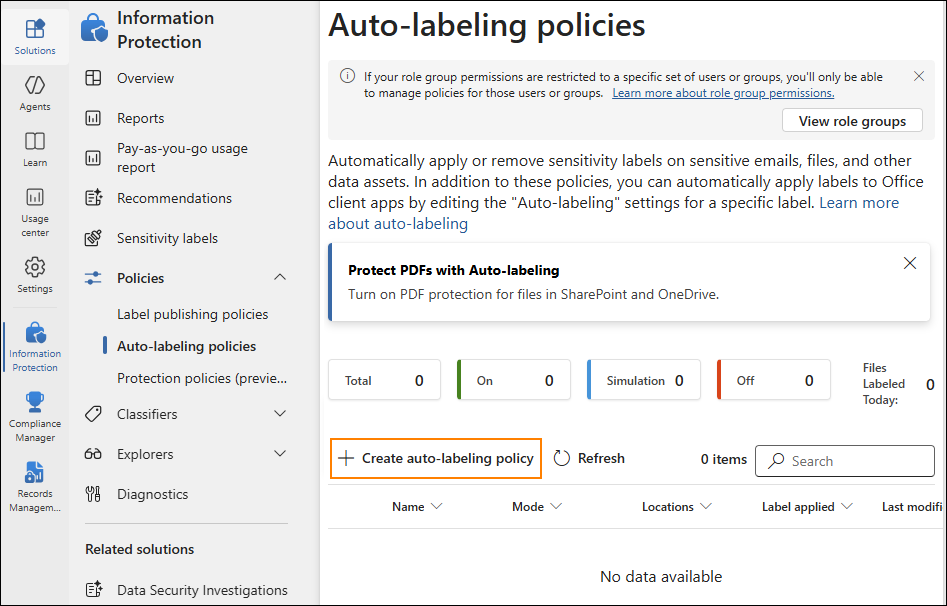Click the plus icon for creating policy
Screen dimensions: 947x606
pyautogui.click(x=346, y=458)
